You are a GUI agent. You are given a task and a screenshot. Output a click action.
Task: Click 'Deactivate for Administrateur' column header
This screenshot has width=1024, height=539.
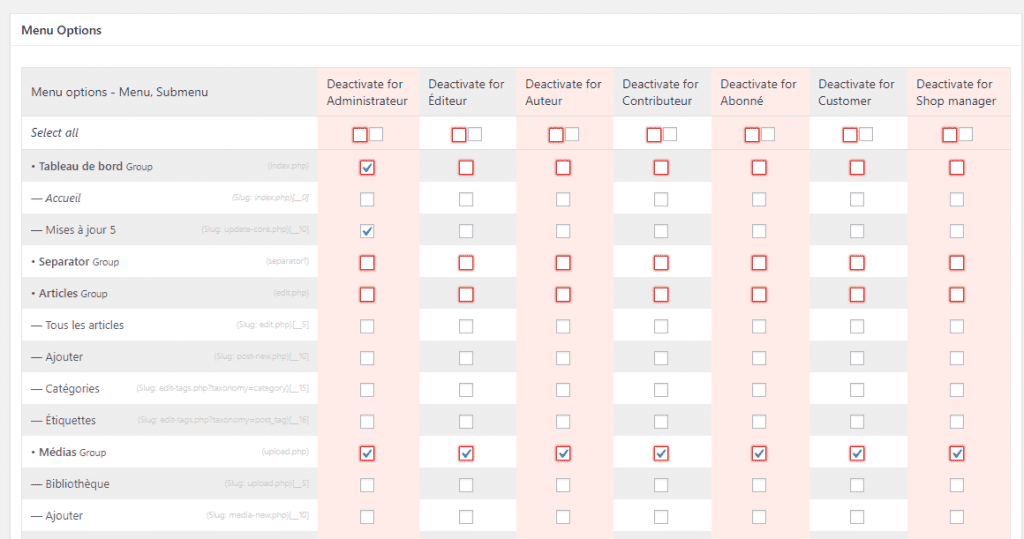367,92
